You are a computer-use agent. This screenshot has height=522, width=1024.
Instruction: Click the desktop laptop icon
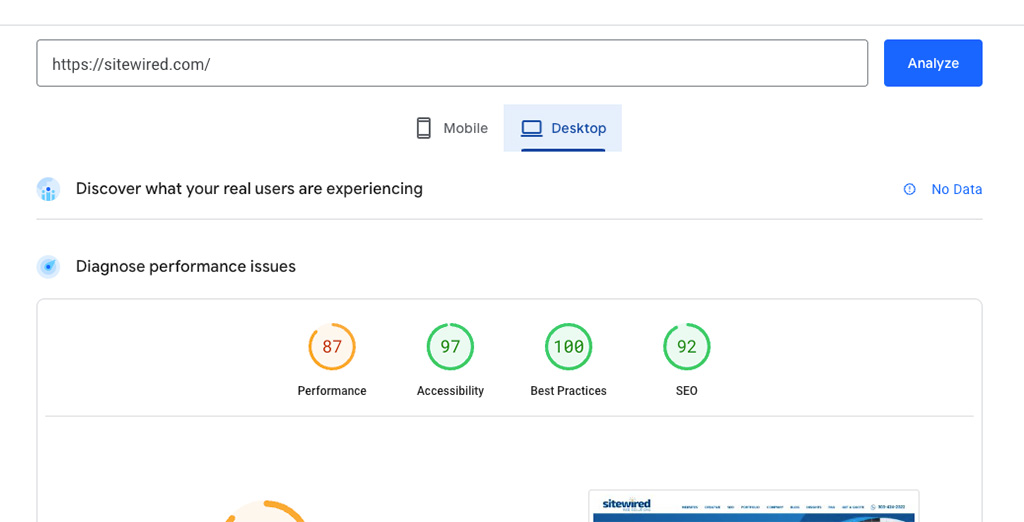(x=532, y=128)
